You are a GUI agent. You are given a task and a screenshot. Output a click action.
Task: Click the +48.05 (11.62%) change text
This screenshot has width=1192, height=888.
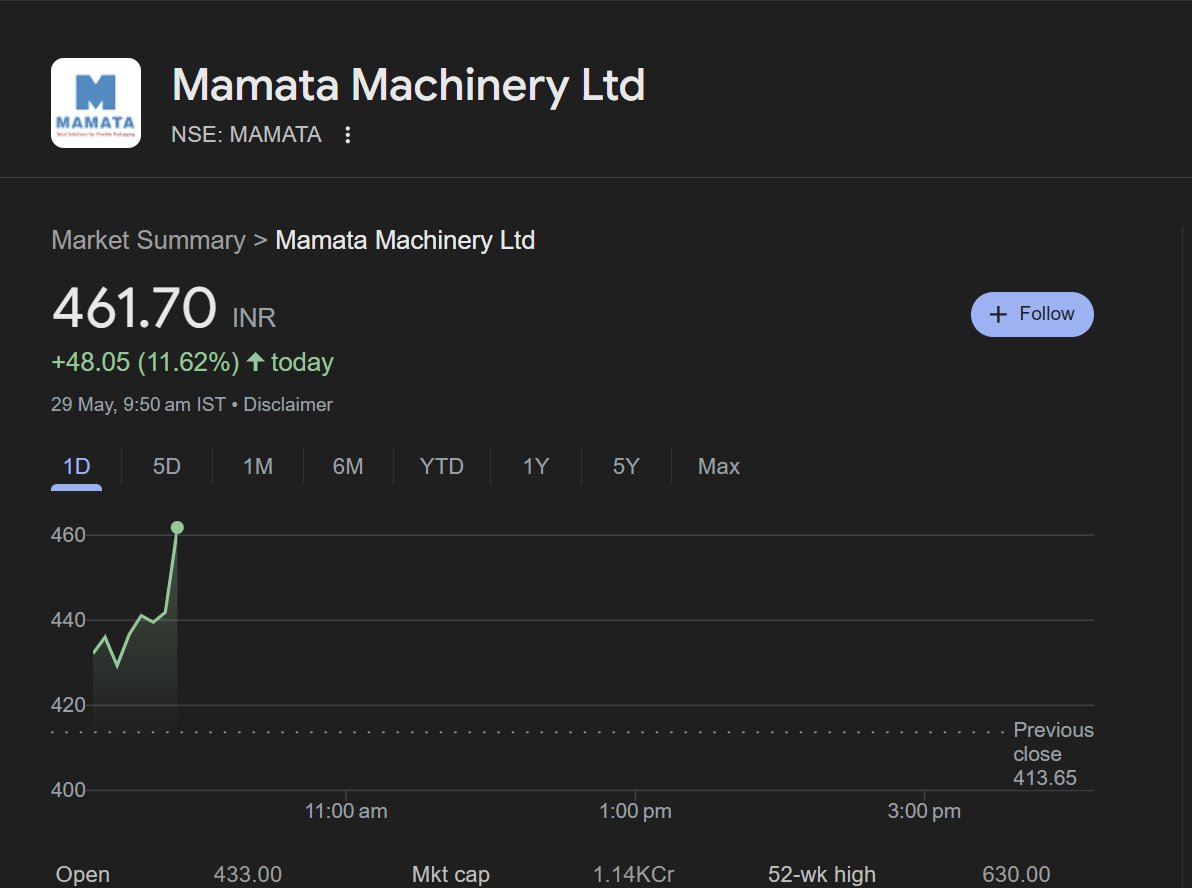[x=145, y=362]
